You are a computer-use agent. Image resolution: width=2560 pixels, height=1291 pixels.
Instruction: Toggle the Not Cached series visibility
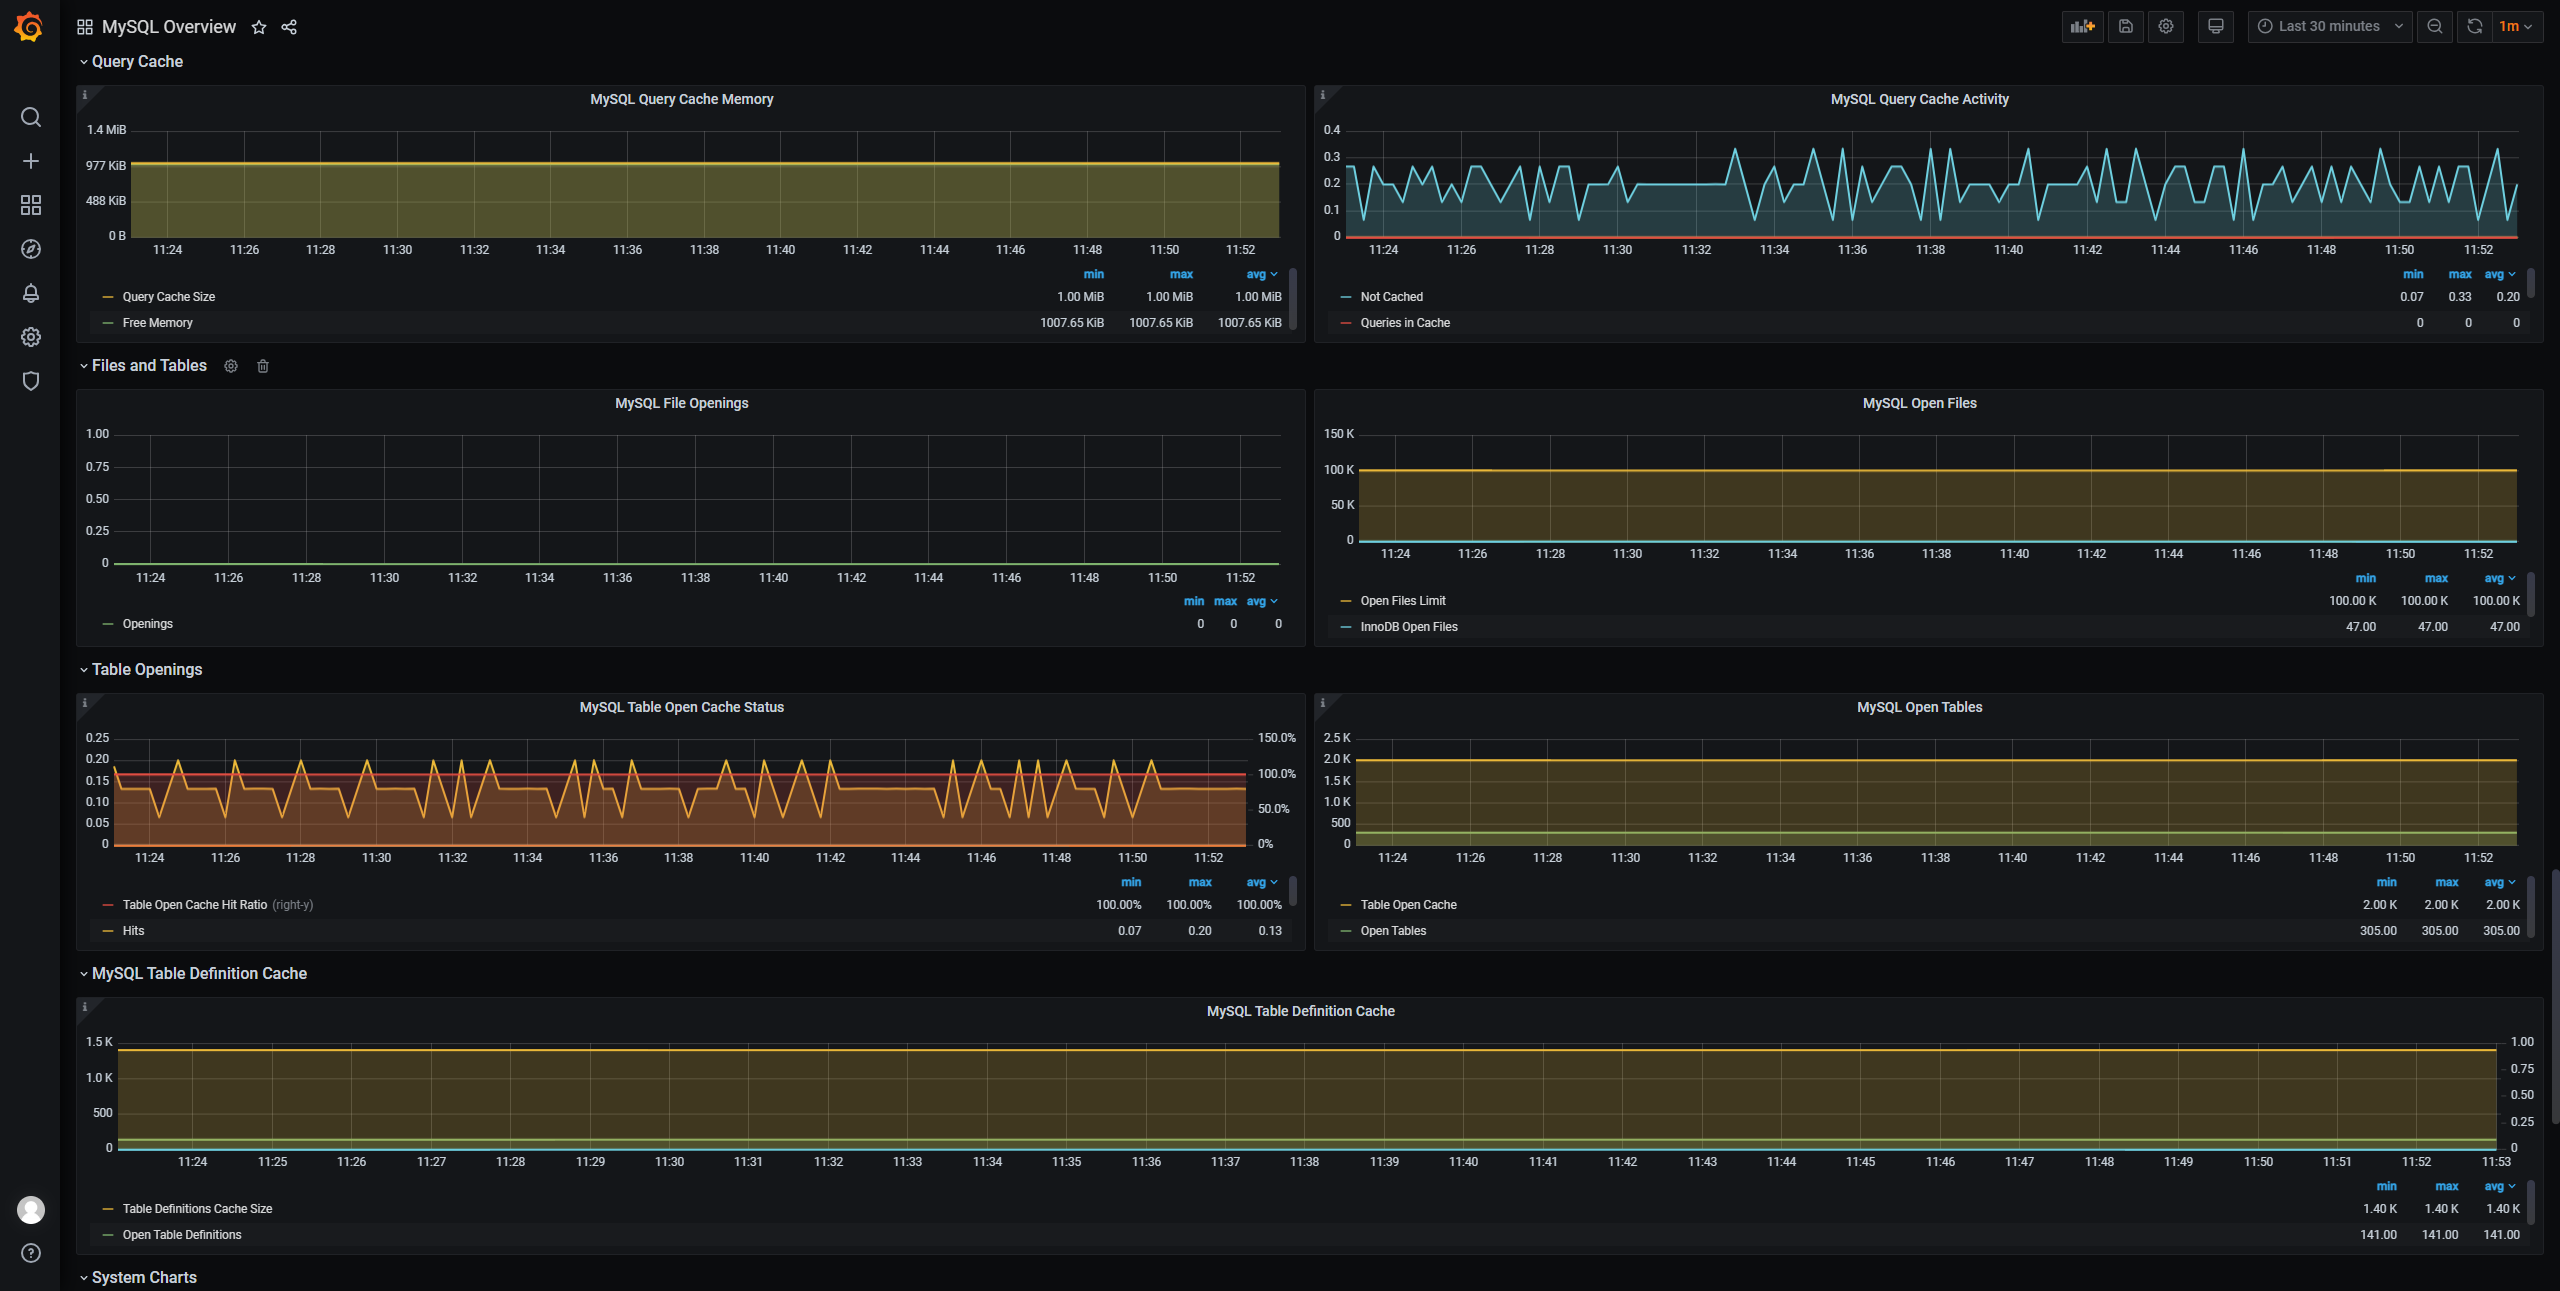coord(1391,297)
